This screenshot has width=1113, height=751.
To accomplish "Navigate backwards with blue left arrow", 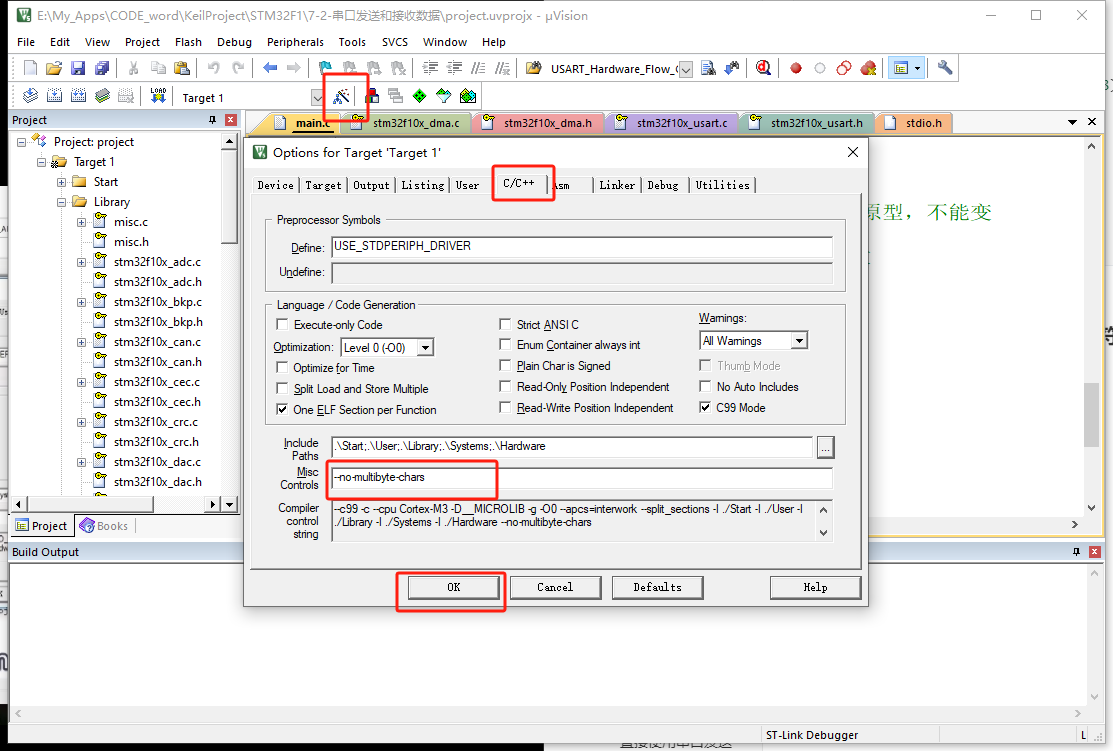I will (270, 68).
